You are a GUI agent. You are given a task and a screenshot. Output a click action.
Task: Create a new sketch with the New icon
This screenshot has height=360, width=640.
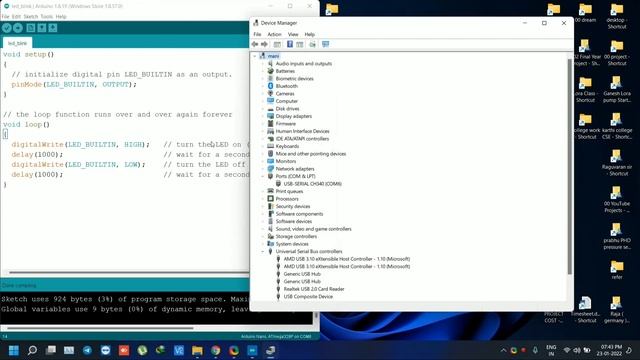pos(31,28)
